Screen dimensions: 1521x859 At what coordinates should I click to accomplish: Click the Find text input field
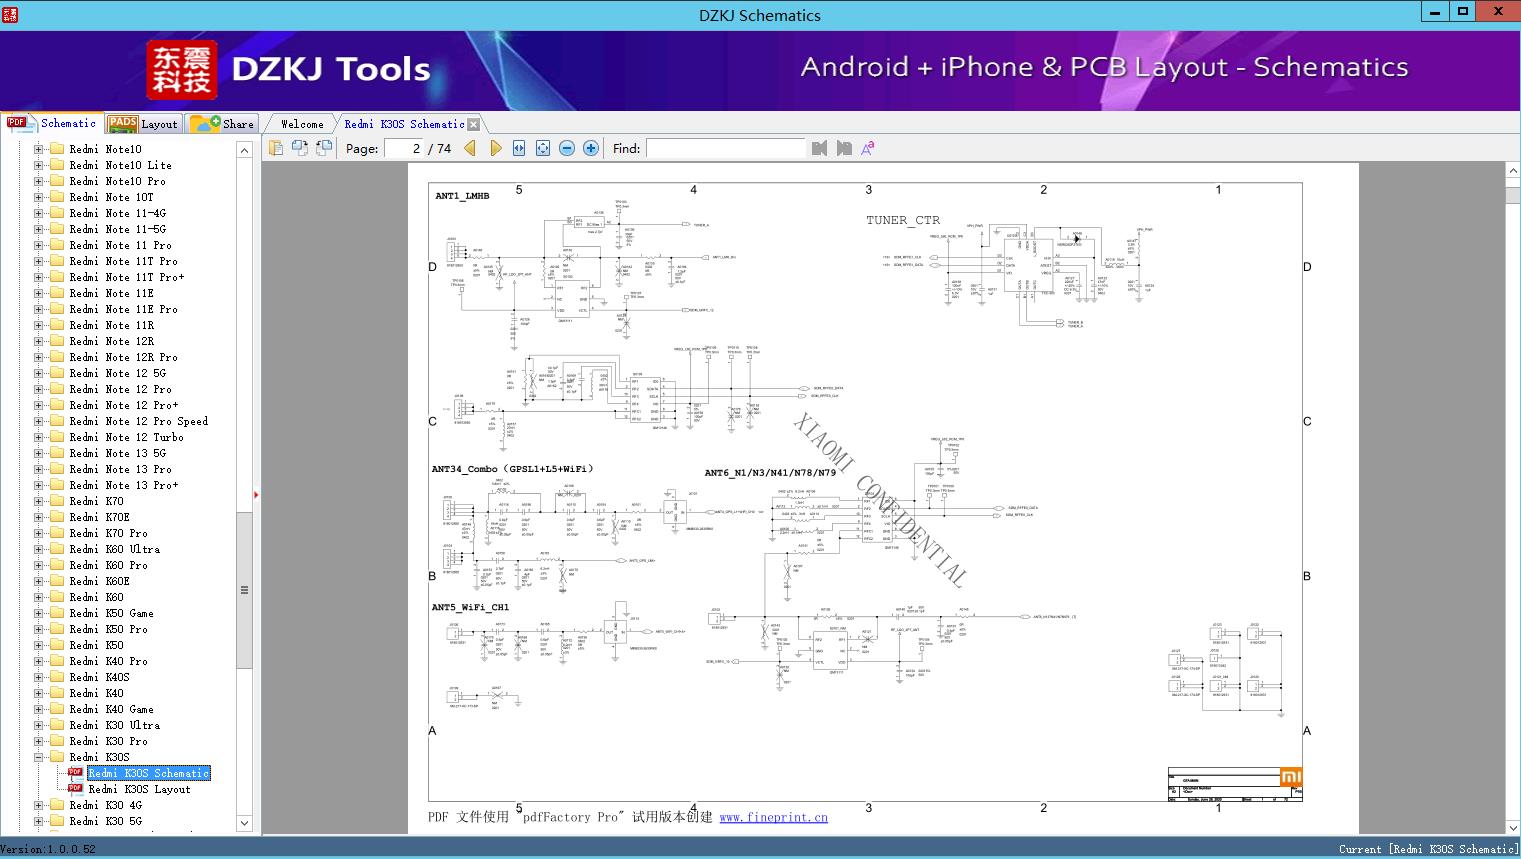tap(725, 148)
